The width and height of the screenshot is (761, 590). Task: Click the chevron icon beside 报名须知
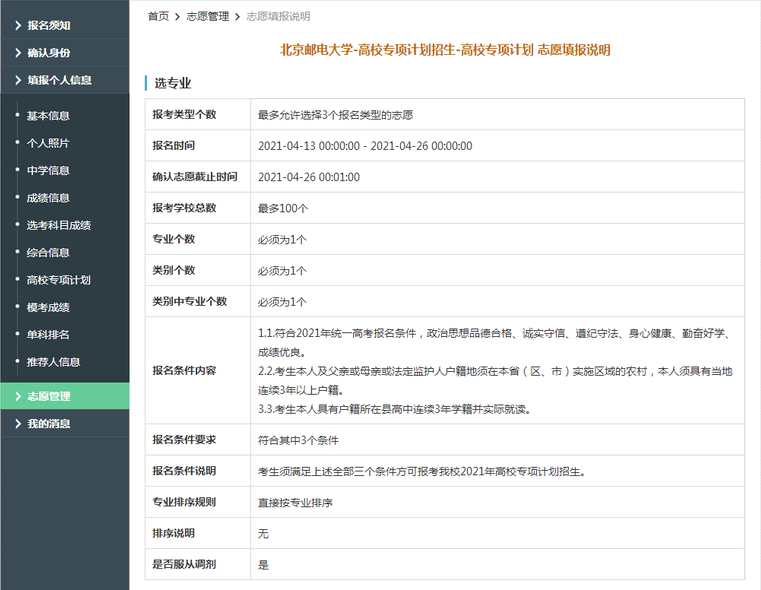tap(18, 25)
